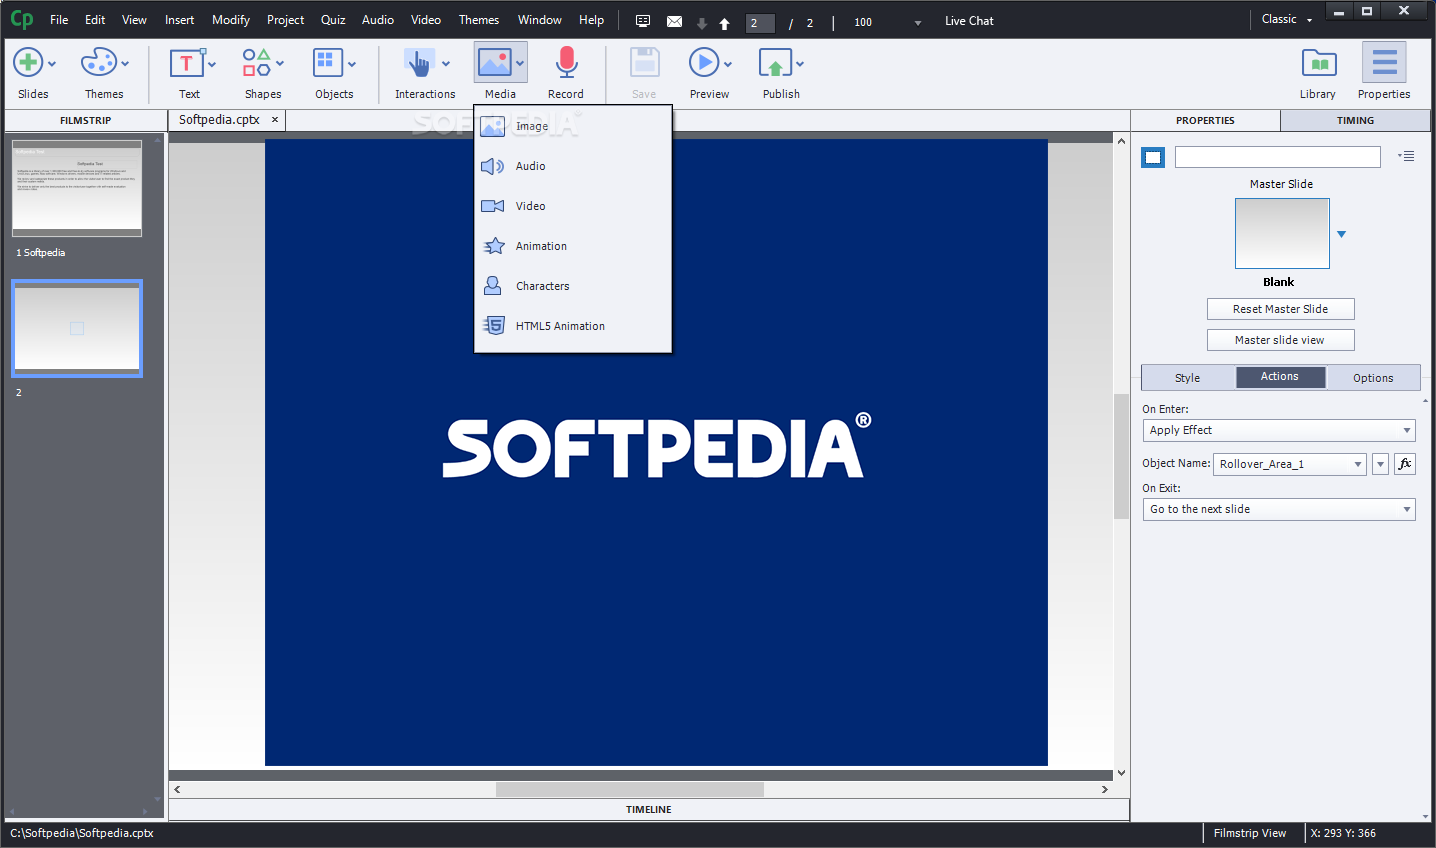The image size is (1436, 848).
Task: Open the Library panel button
Action: click(x=1318, y=73)
